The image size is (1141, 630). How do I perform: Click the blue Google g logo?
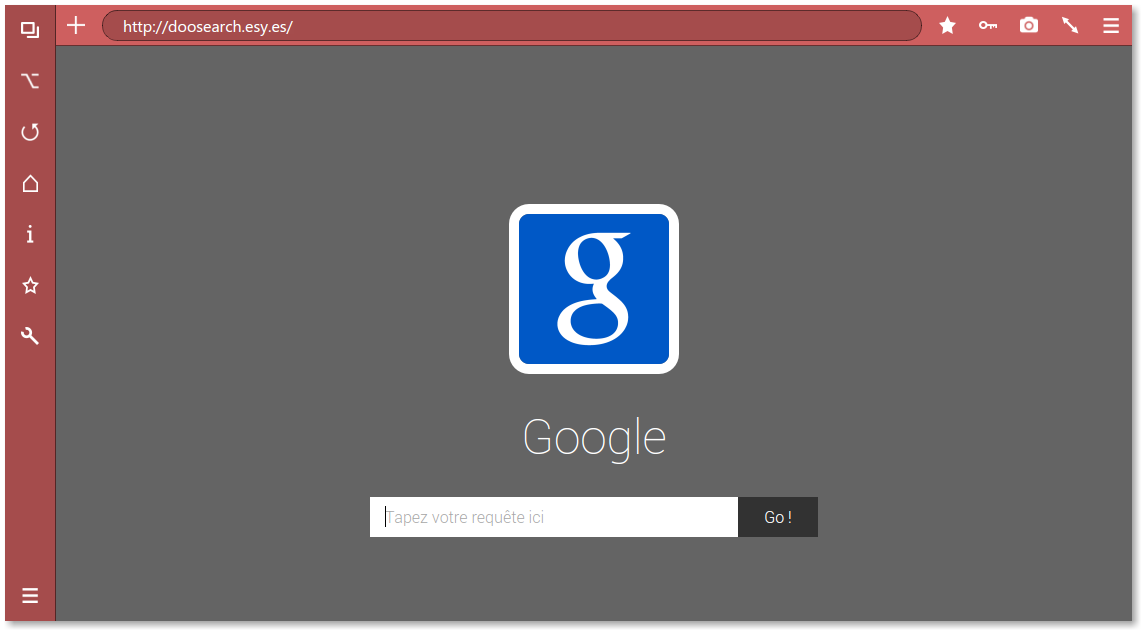coord(594,289)
